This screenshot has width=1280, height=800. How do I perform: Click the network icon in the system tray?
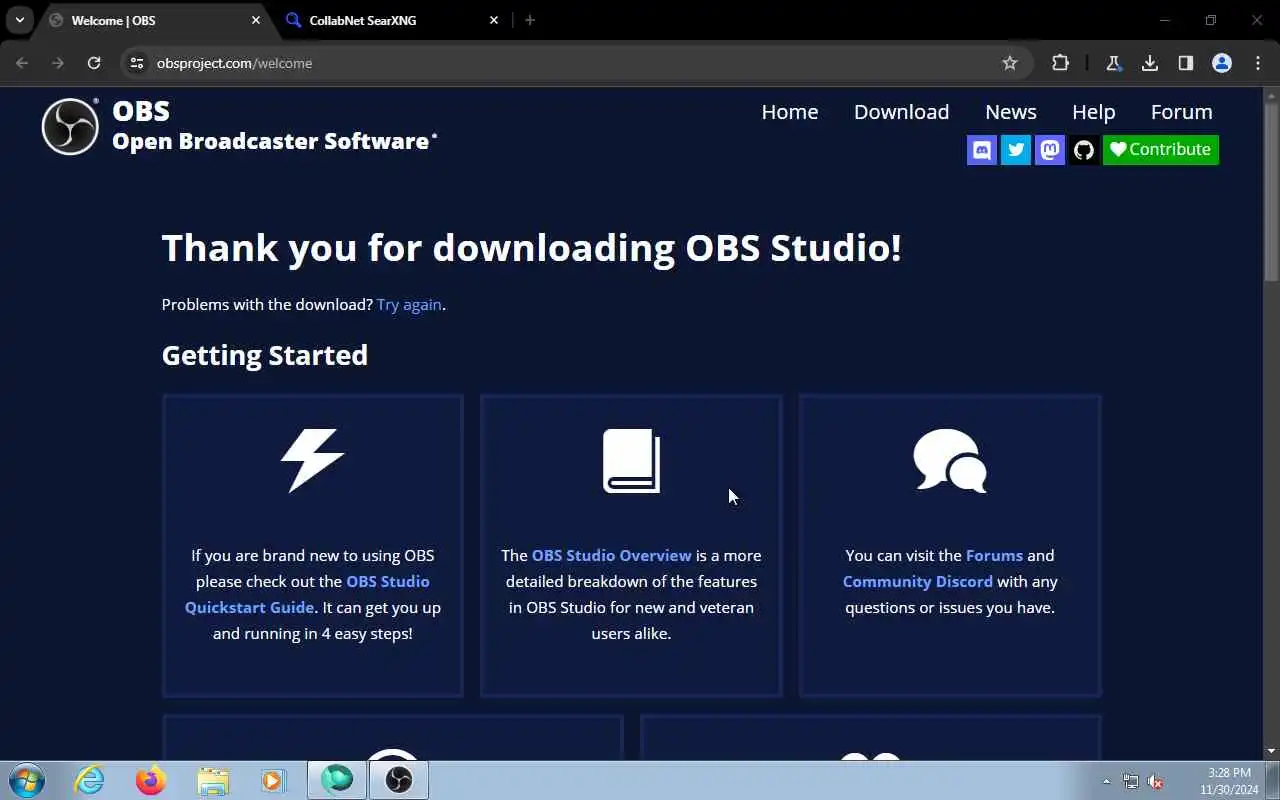click(1131, 781)
